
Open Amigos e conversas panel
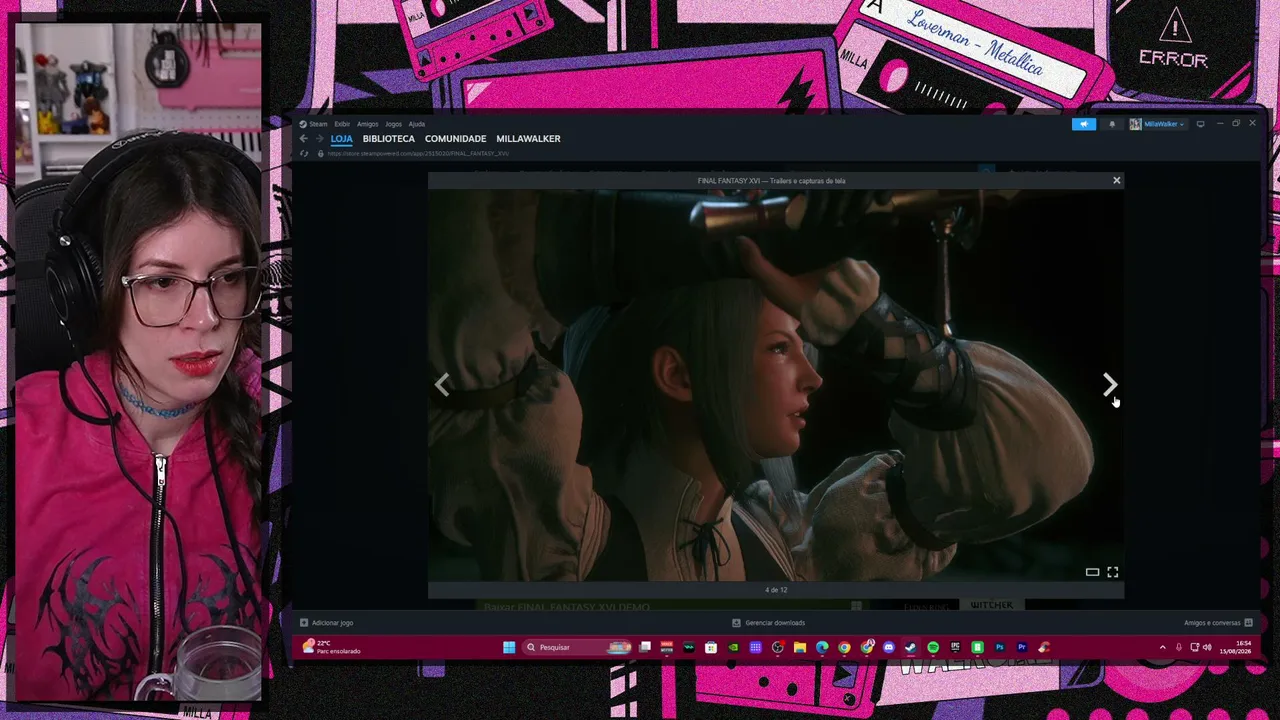1218,623
